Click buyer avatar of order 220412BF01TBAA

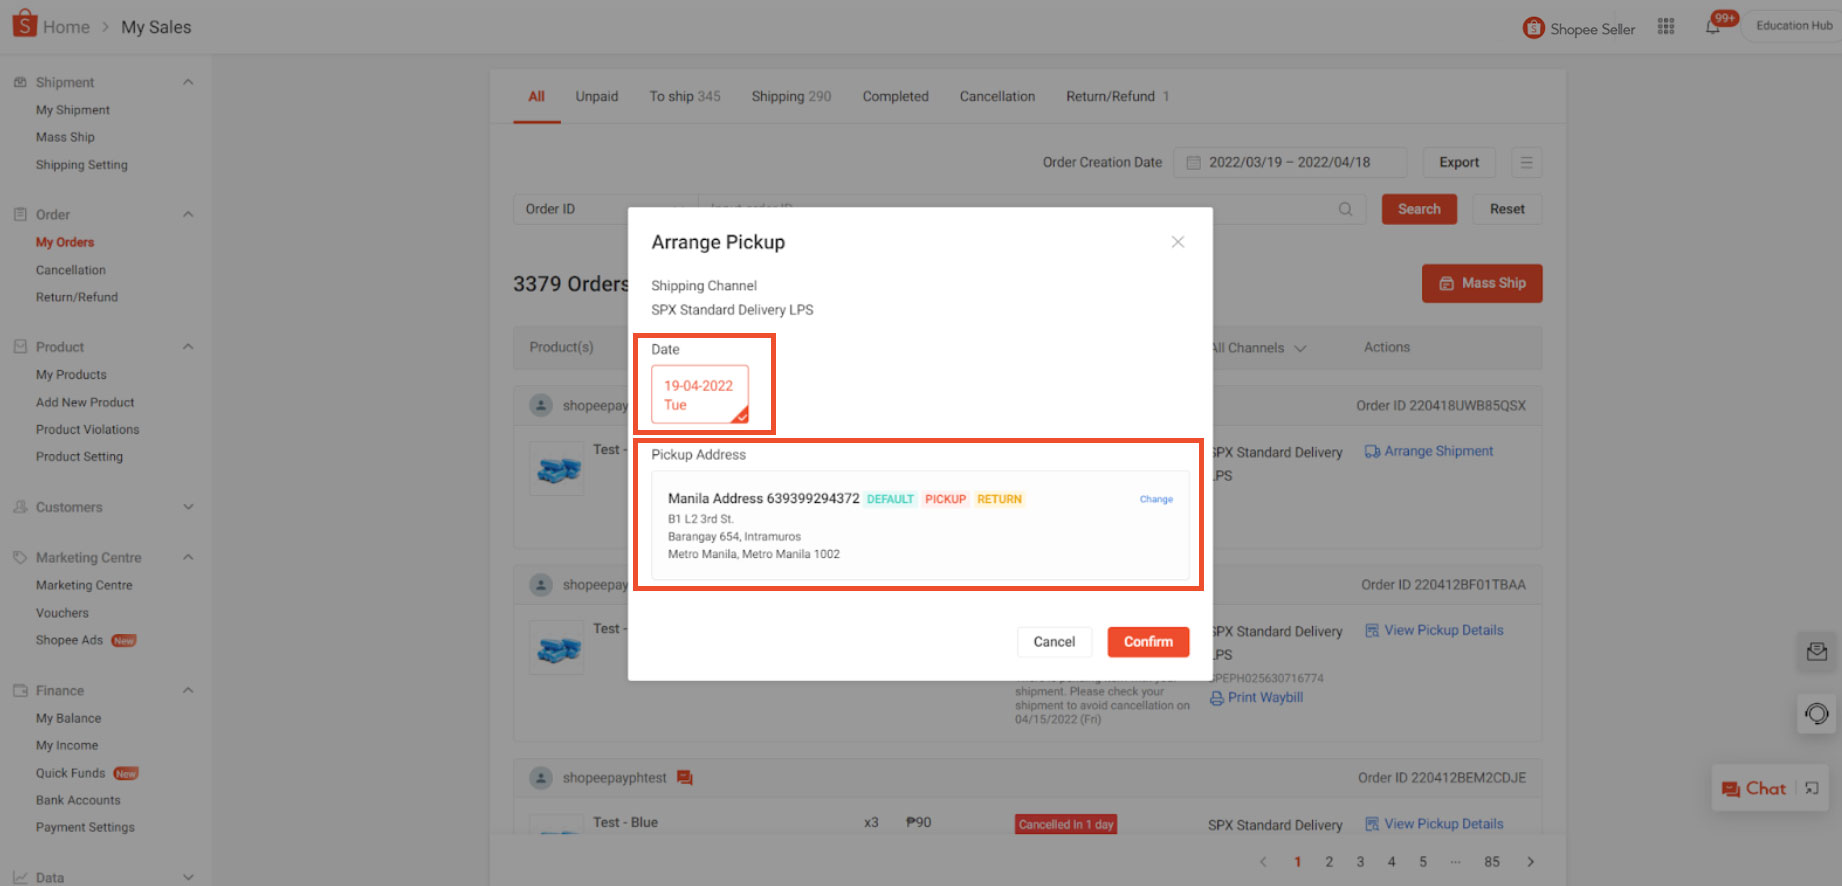coord(541,584)
